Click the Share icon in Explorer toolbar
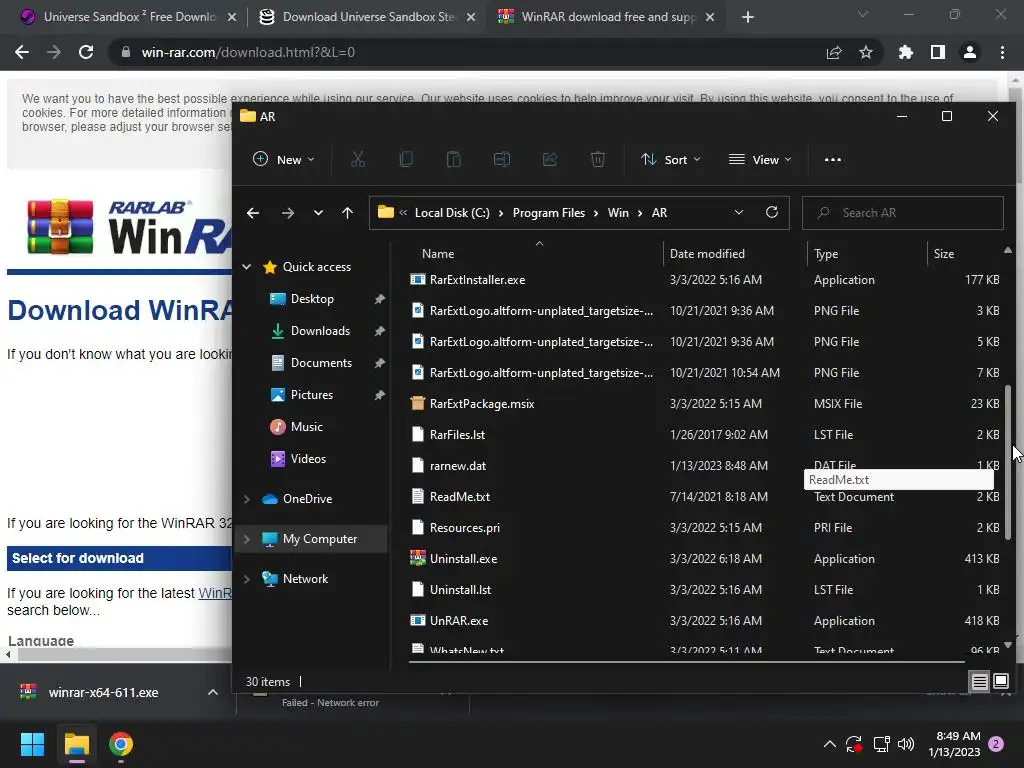Viewport: 1024px width, 768px height. 550,159
